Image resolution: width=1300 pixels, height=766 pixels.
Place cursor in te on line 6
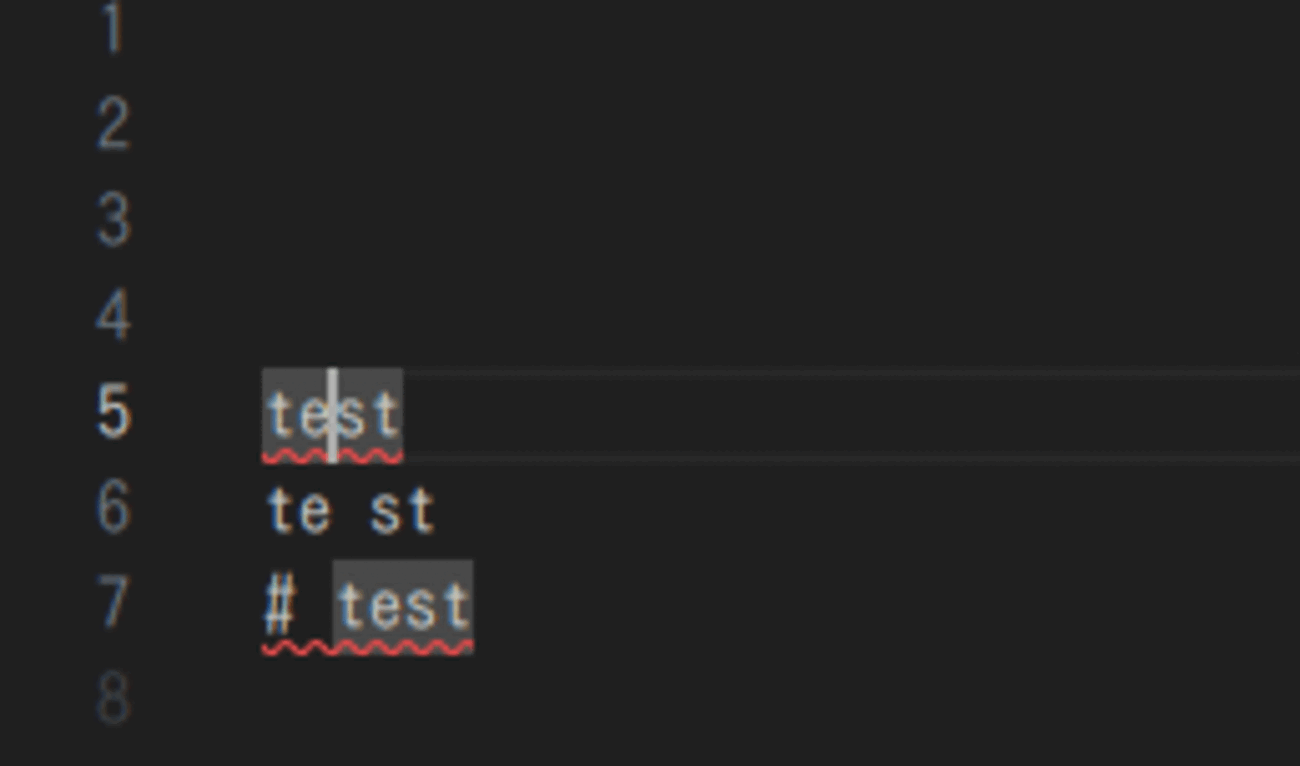(x=298, y=510)
